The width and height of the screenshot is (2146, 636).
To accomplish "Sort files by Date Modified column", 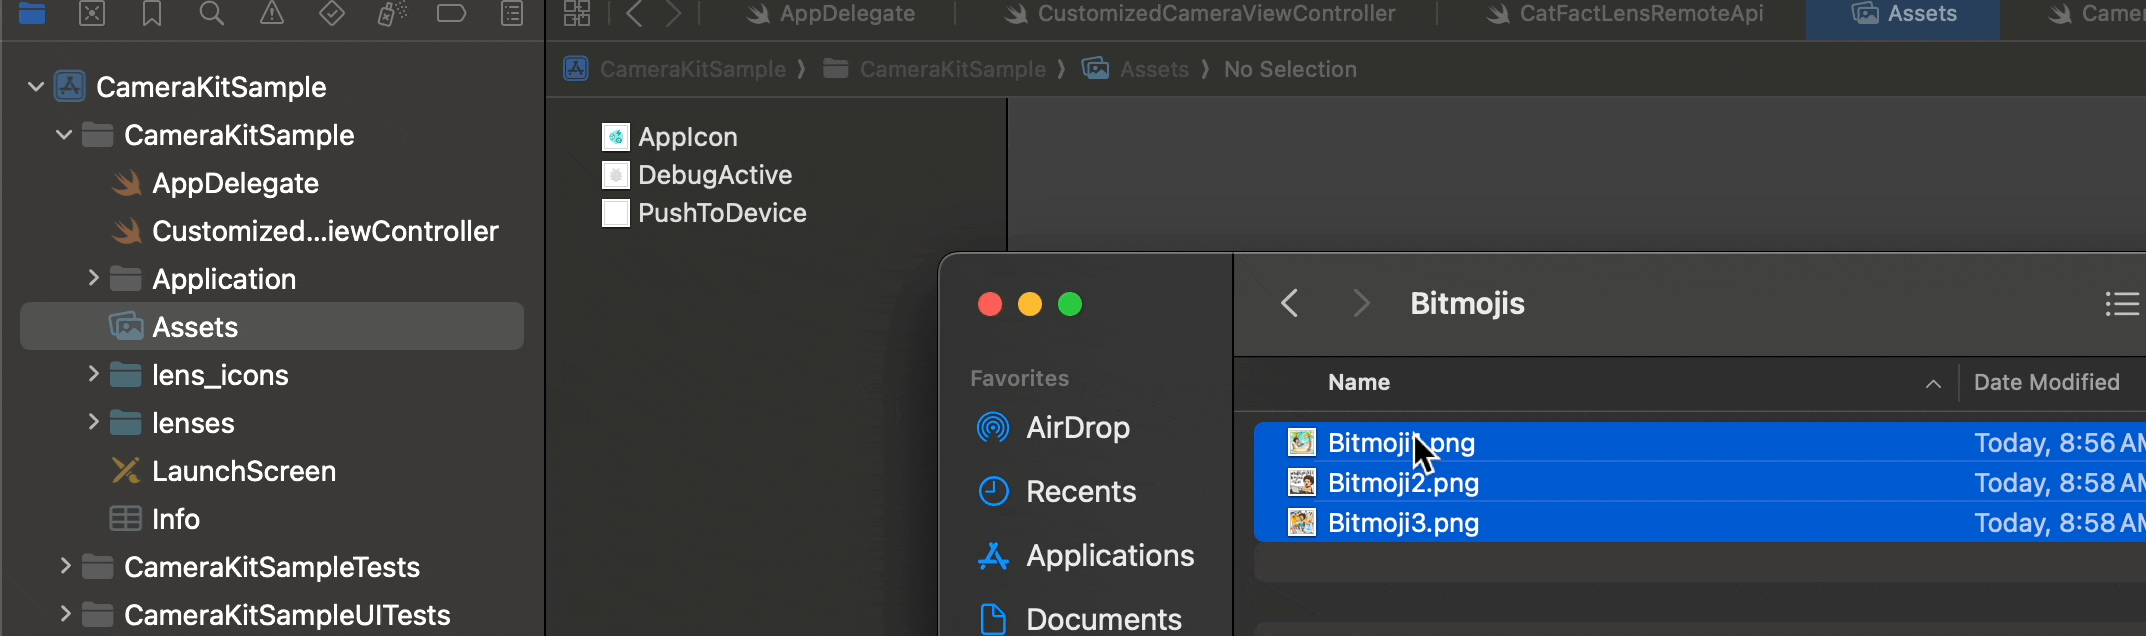I will coord(2046,383).
